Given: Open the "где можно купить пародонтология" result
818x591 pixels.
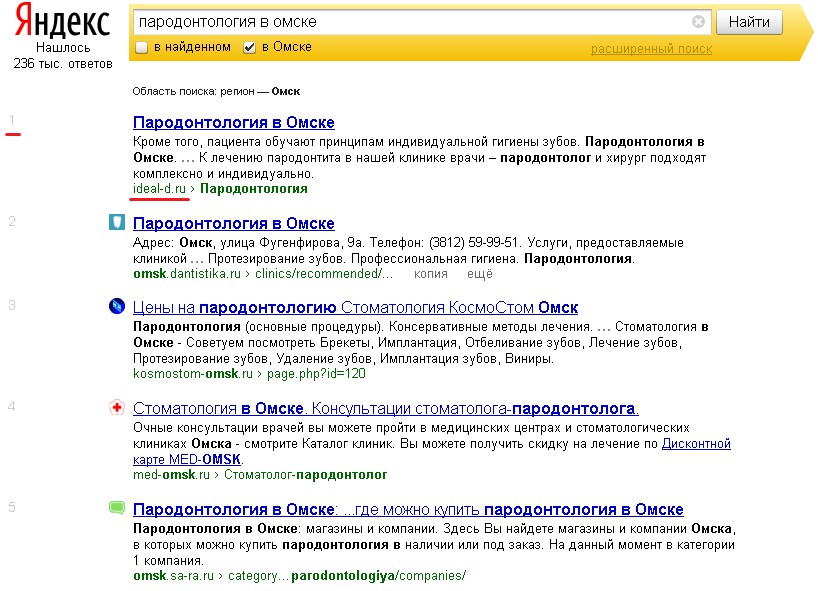Looking at the screenshot, I should [408, 510].
